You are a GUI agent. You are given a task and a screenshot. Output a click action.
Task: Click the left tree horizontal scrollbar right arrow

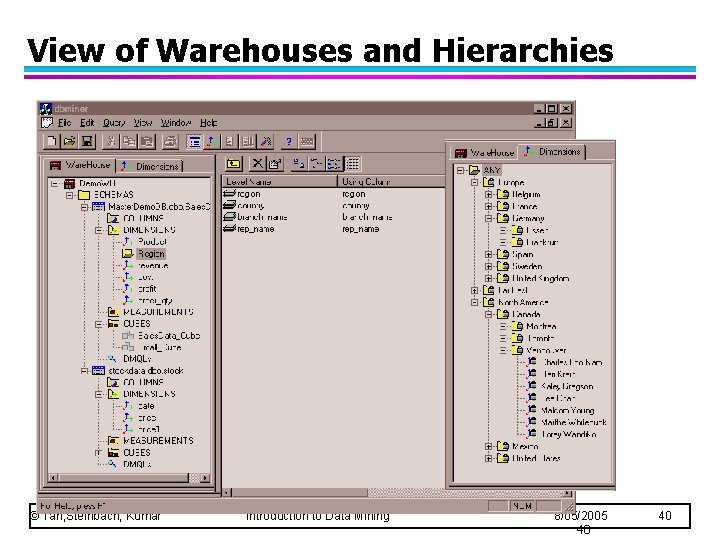click(205, 478)
